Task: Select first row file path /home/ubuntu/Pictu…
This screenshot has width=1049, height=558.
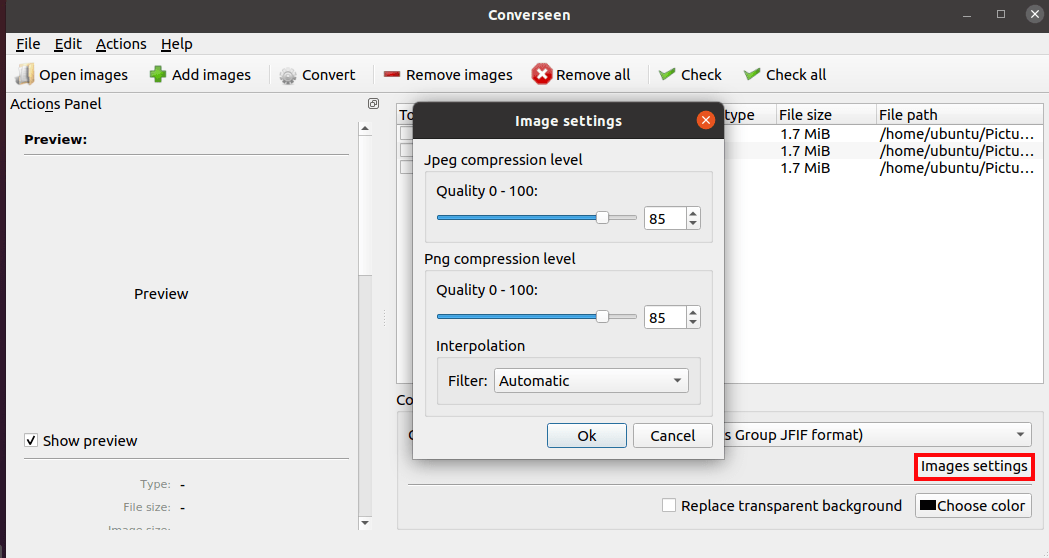Action: click(957, 134)
